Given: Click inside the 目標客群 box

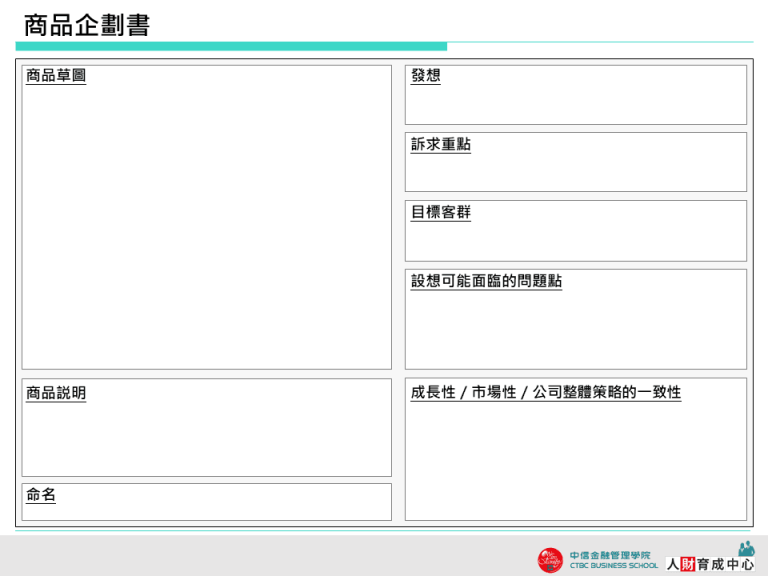Looking at the screenshot, I should (575, 241).
